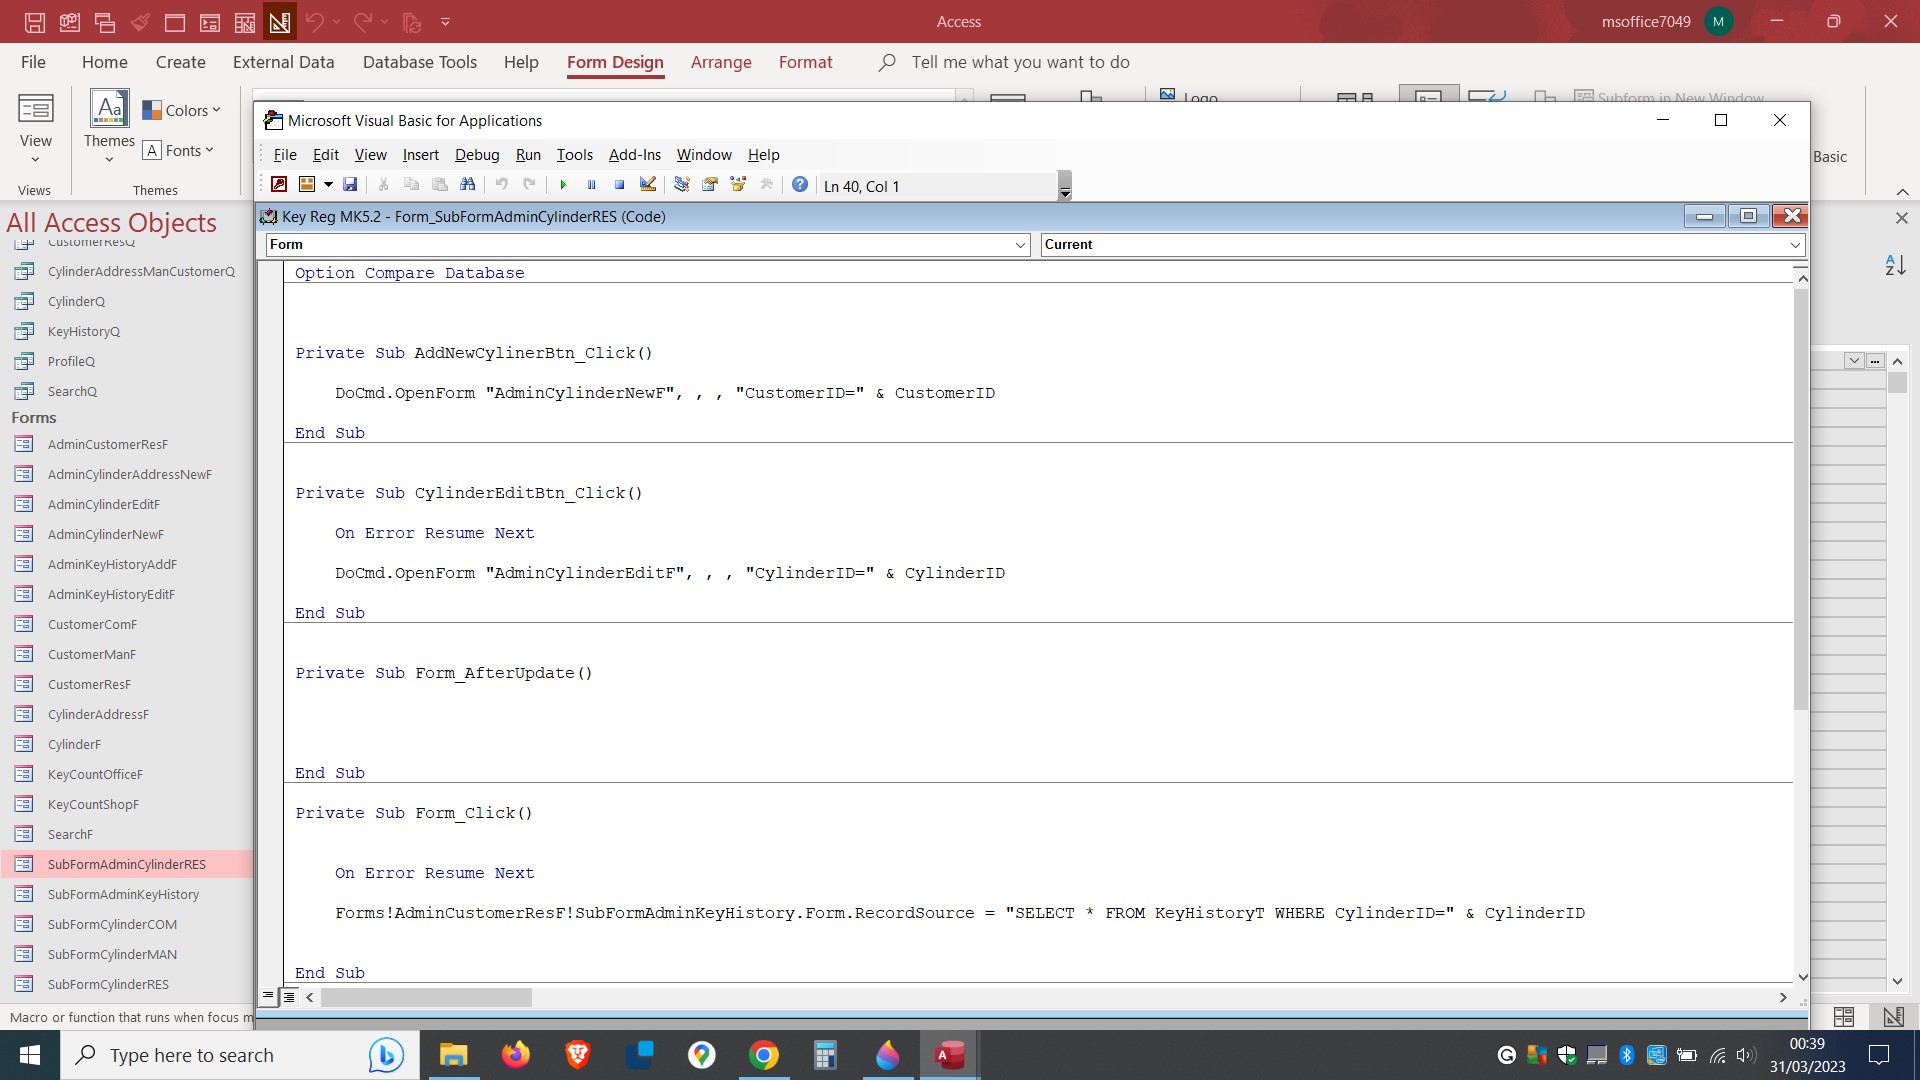Screen dimensions: 1920x1080
Task: Click the search magnifier icon in taskbar
Action: (x=87, y=1055)
